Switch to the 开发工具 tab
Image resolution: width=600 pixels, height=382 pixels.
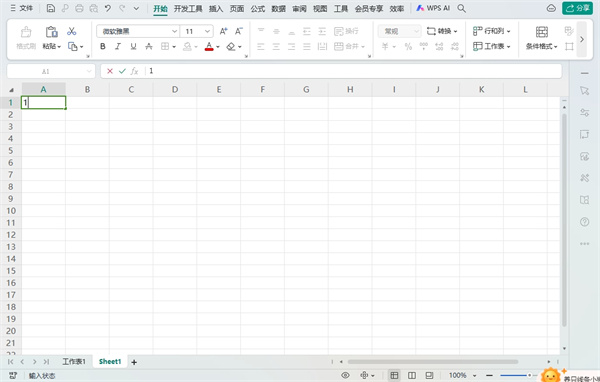pos(188,8)
